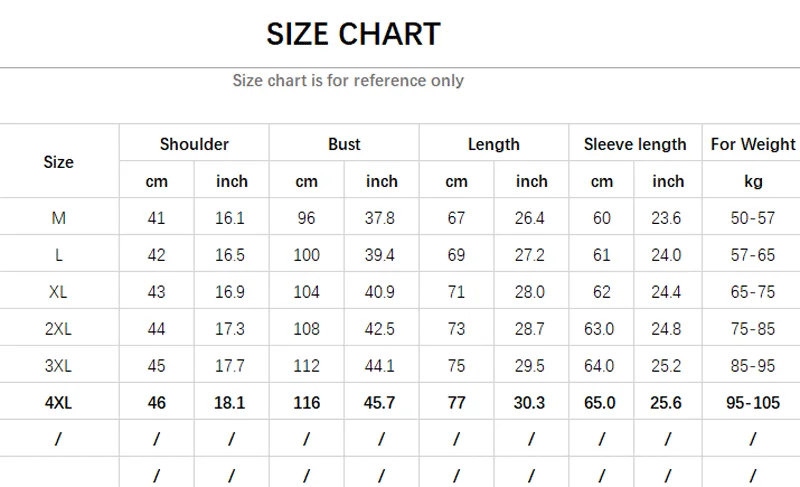This screenshot has height=487, width=800.
Task: Click the XL size row label
Action: point(59,292)
